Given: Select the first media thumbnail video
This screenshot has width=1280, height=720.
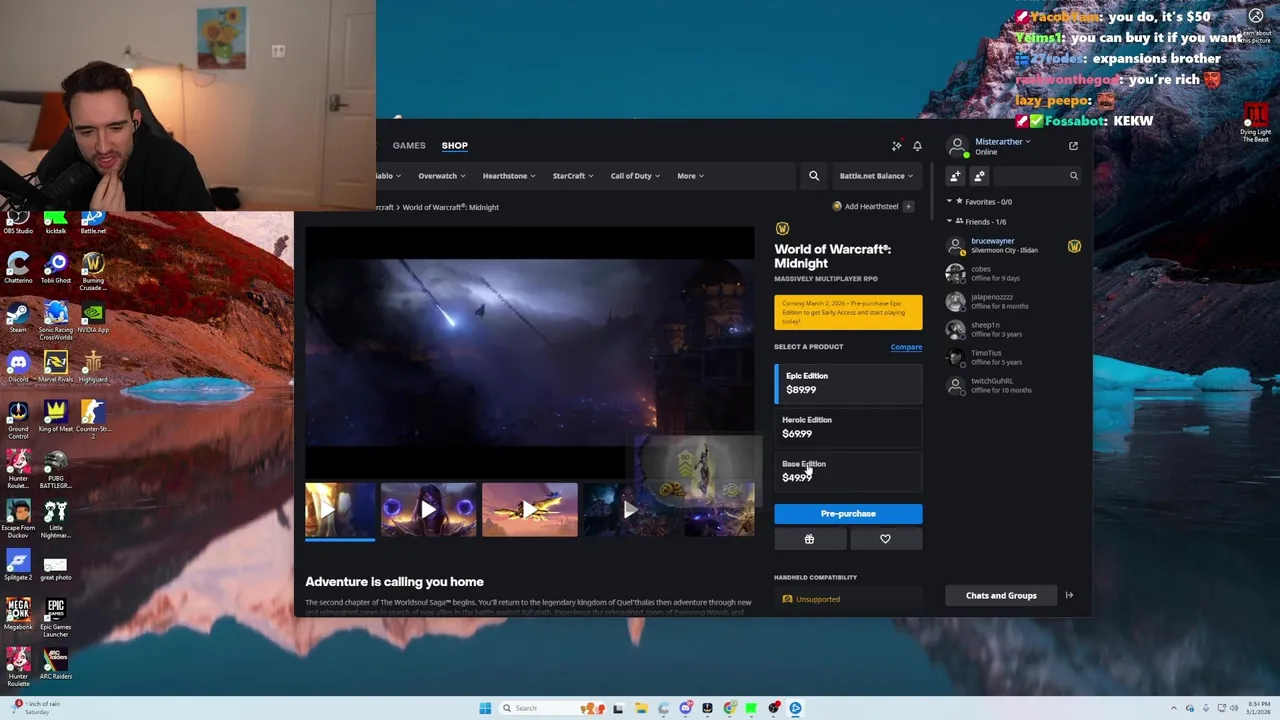Looking at the screenshot, I should click(340, 510).
